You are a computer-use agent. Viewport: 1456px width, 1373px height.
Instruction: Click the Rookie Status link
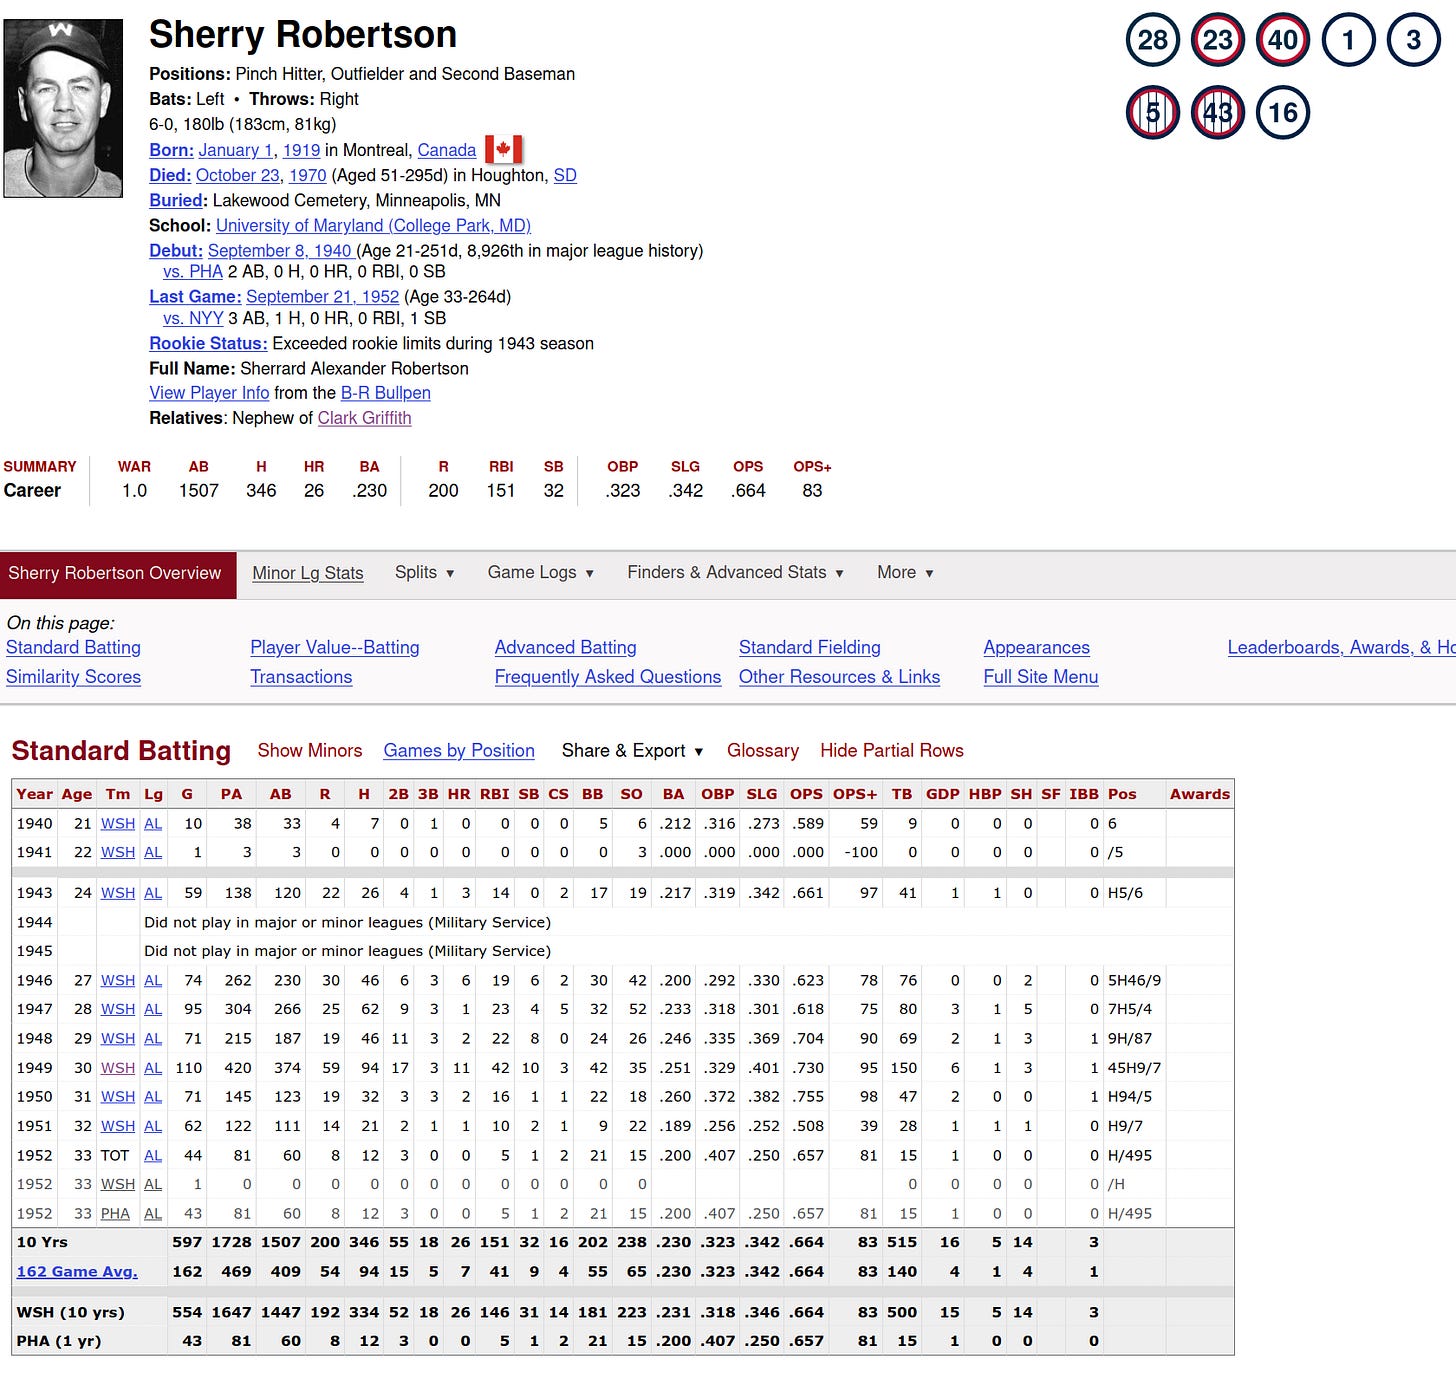point(208,343)
